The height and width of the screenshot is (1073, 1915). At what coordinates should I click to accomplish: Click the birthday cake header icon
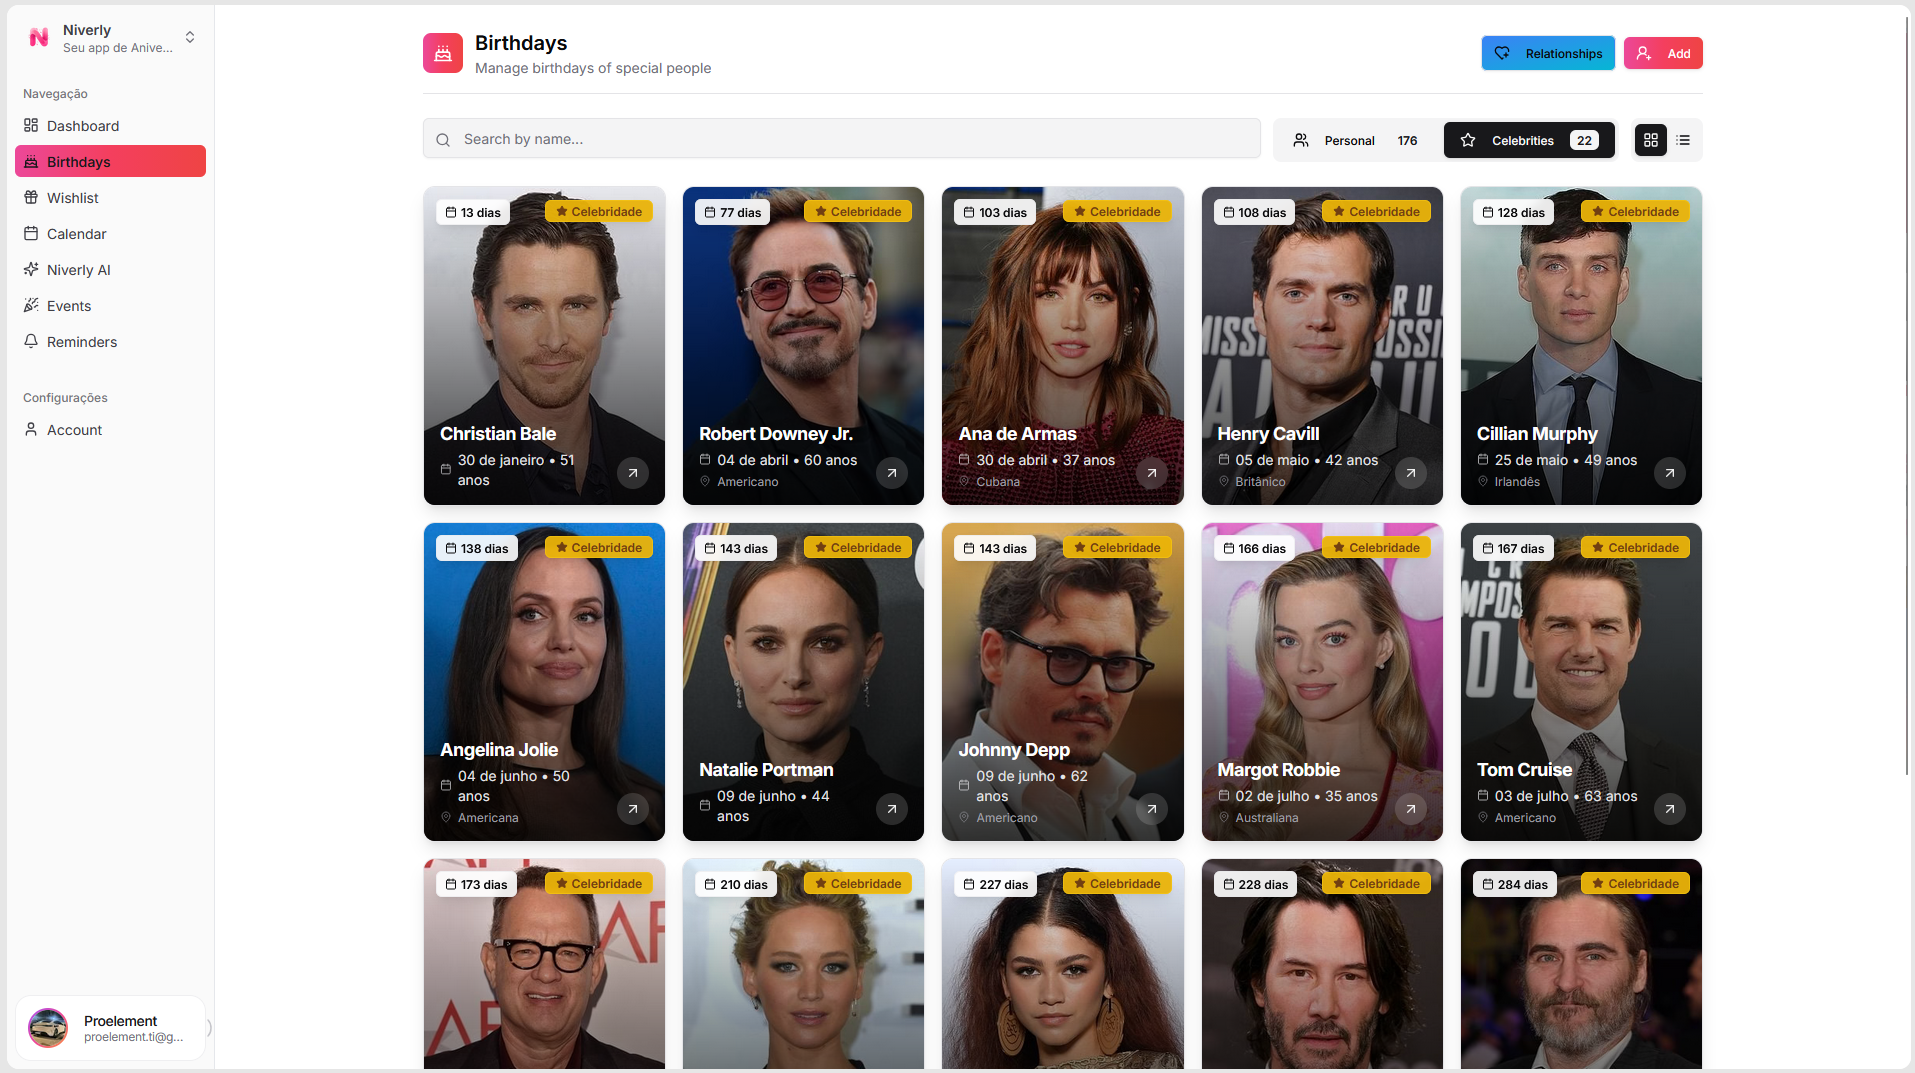tap(443, 54)
